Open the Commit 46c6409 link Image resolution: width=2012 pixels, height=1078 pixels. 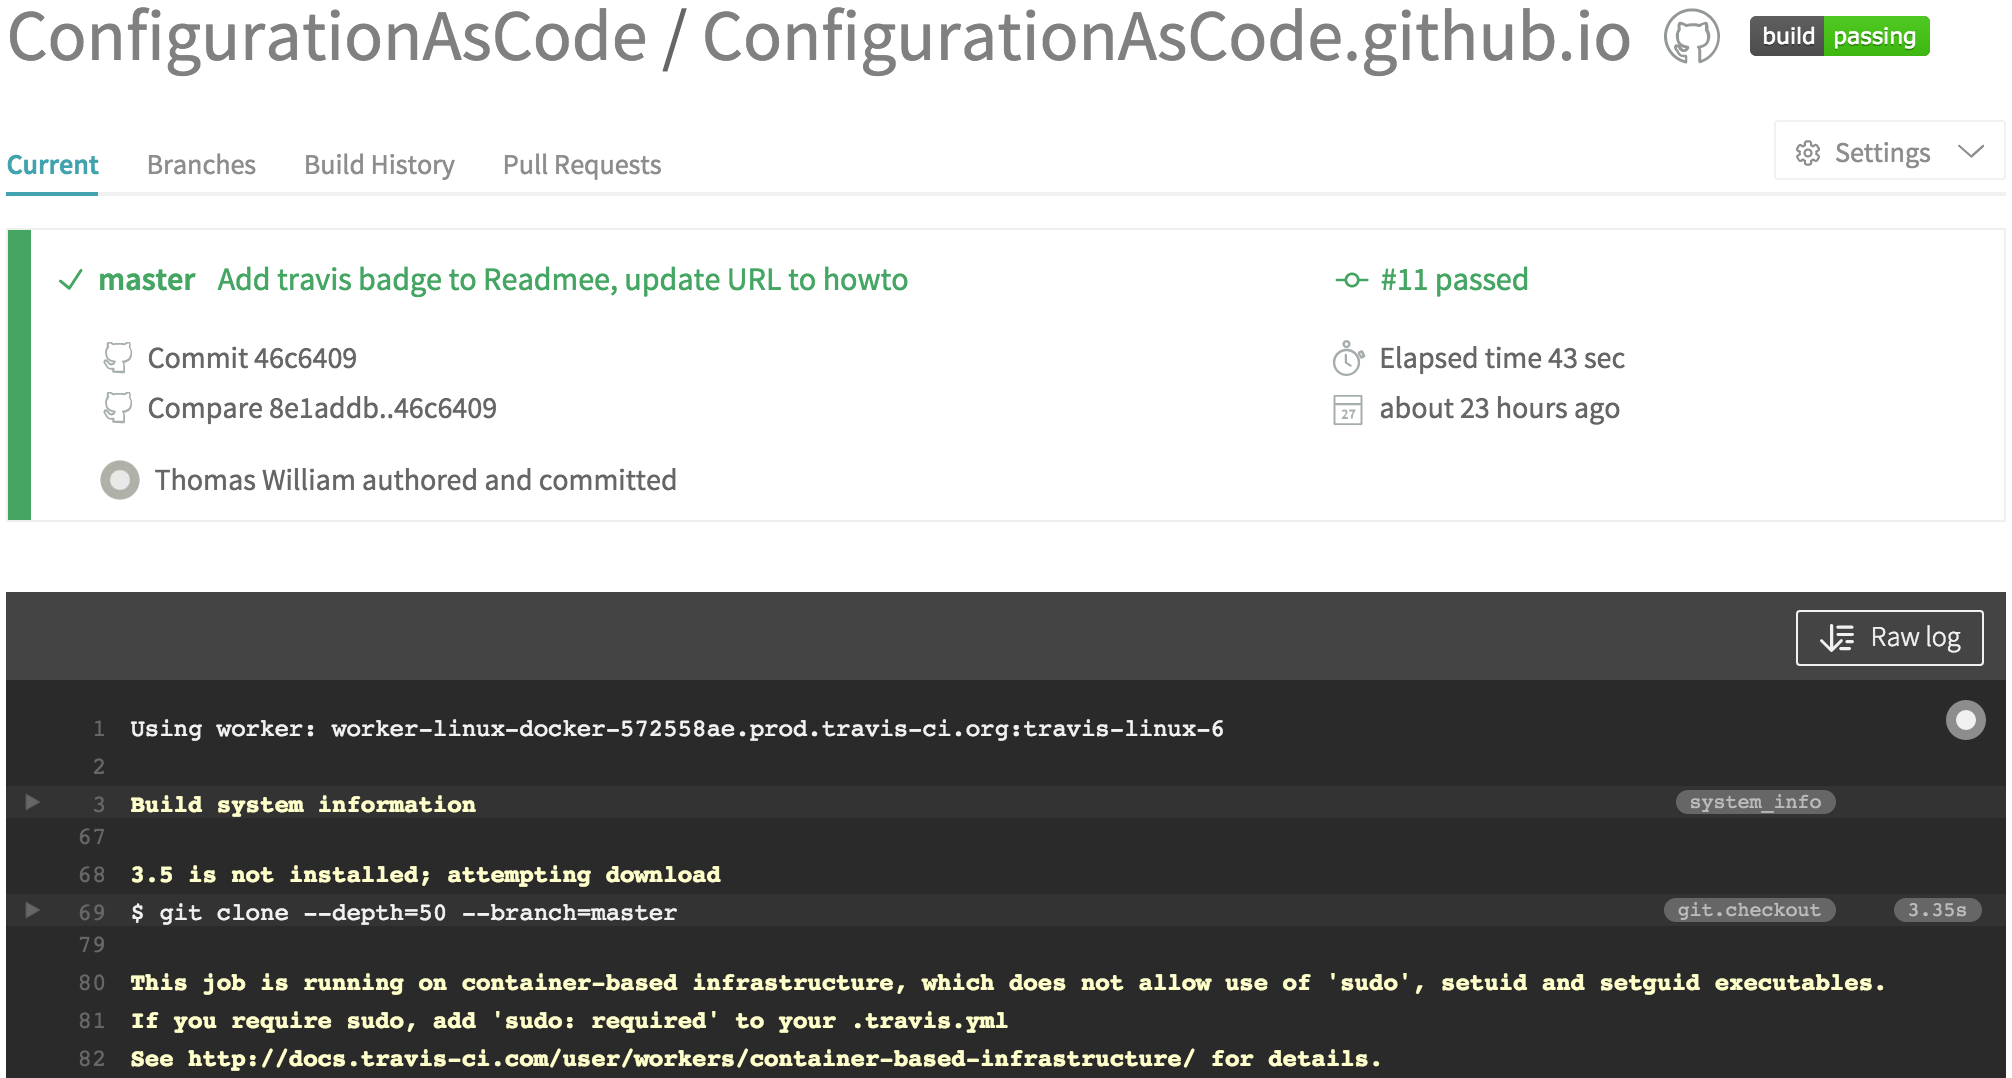click(252, 358)
